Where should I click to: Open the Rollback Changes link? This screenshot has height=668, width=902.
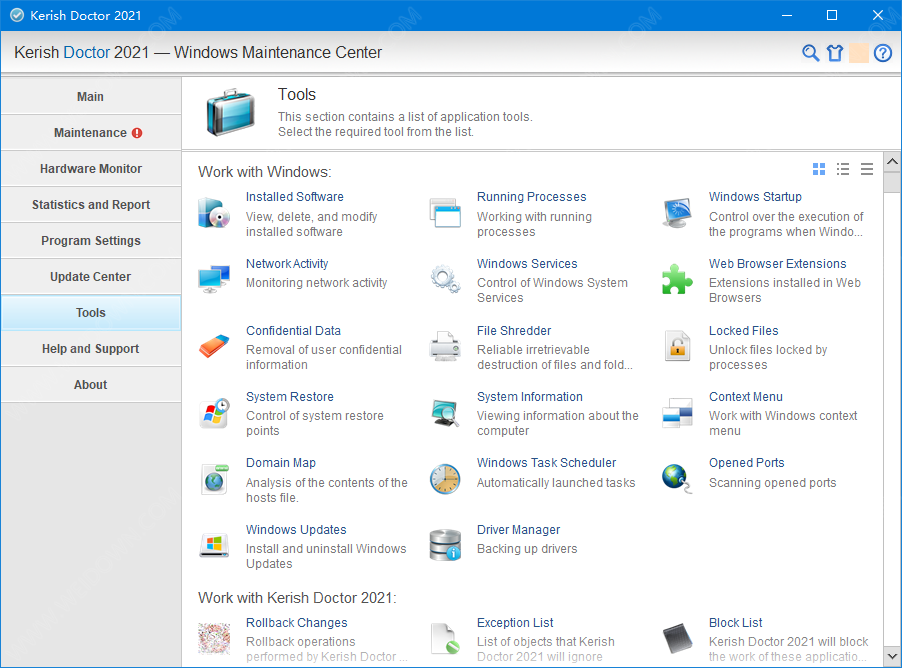(297, 623)
